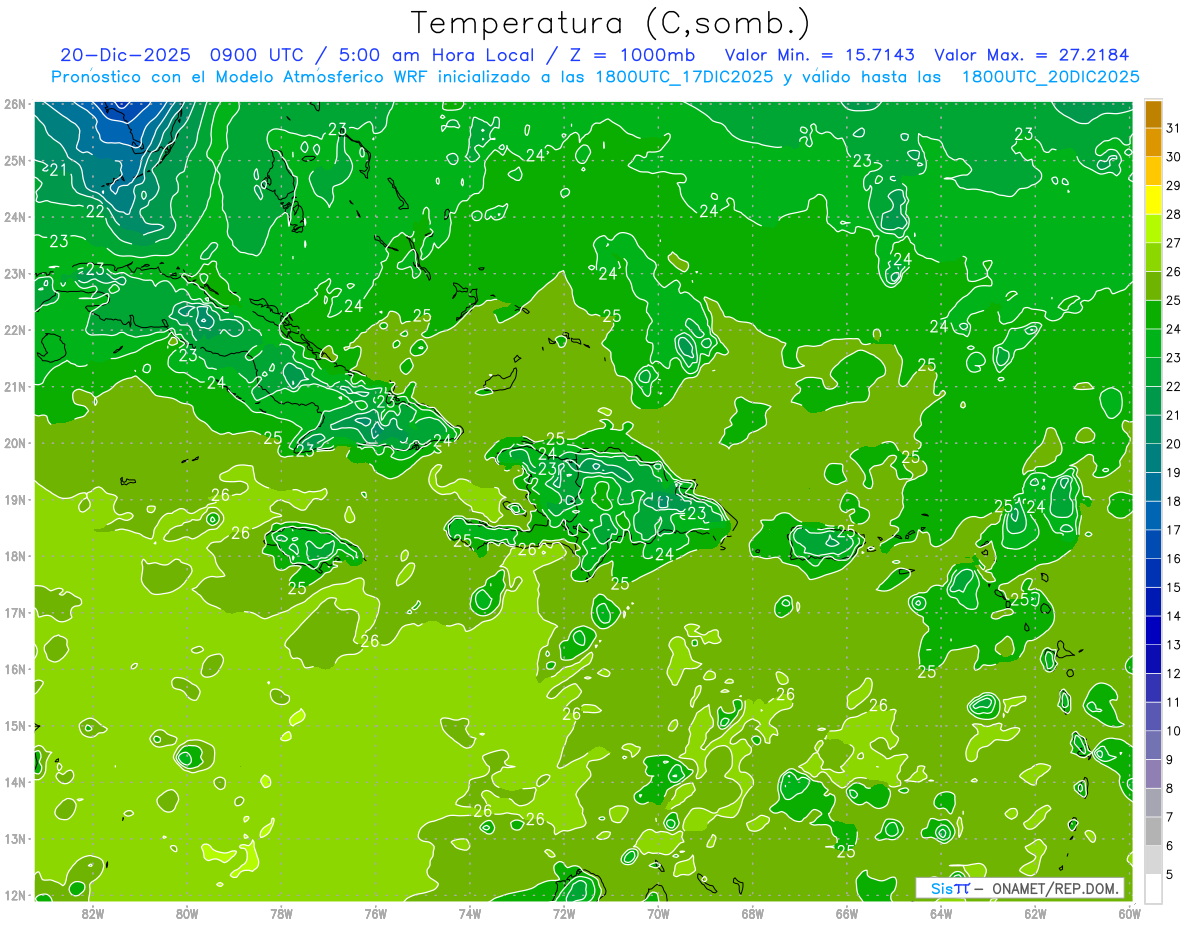
Task: Click the '18N' latitude axis label
Action: point(15,556)
